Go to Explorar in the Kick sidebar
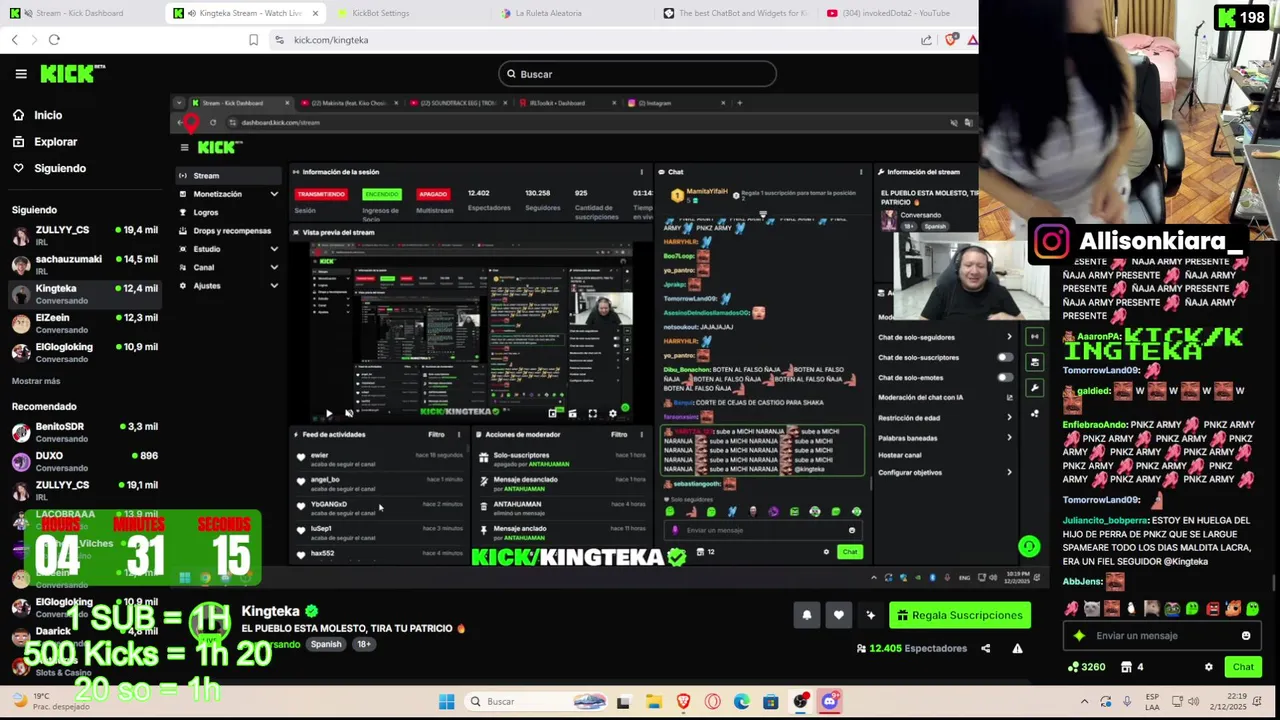 (45, 142)
